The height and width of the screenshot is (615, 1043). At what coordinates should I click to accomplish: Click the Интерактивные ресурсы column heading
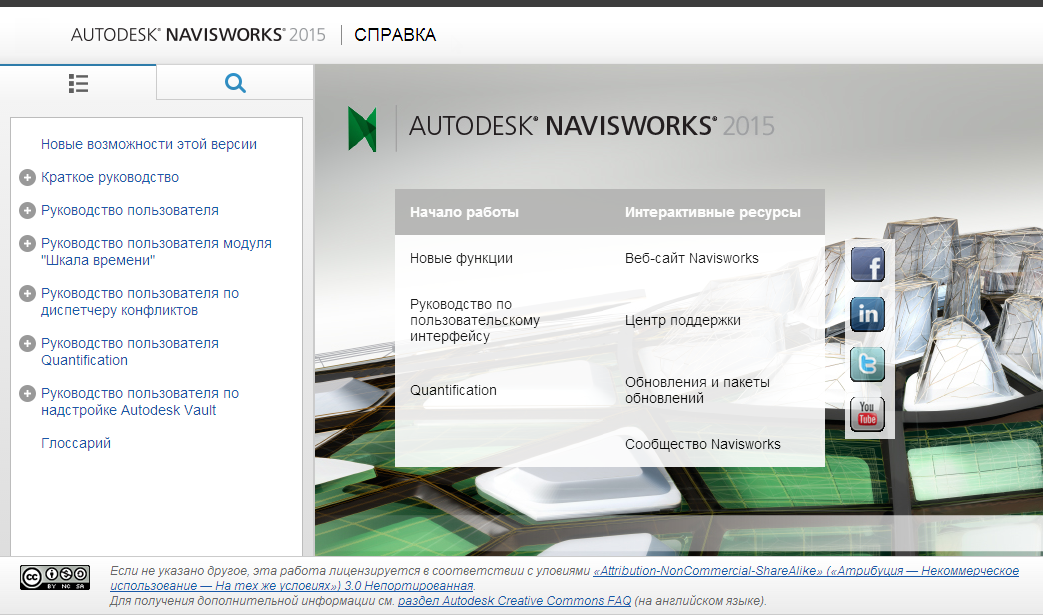tap(712, 212)
